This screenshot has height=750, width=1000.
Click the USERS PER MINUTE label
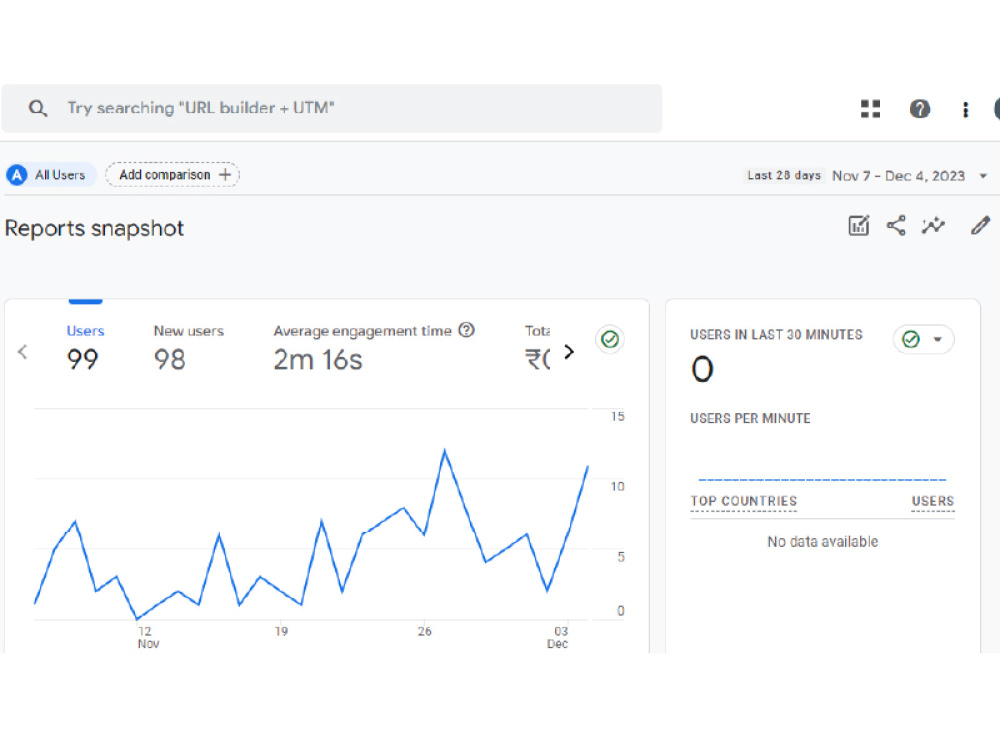click(750, 418)
